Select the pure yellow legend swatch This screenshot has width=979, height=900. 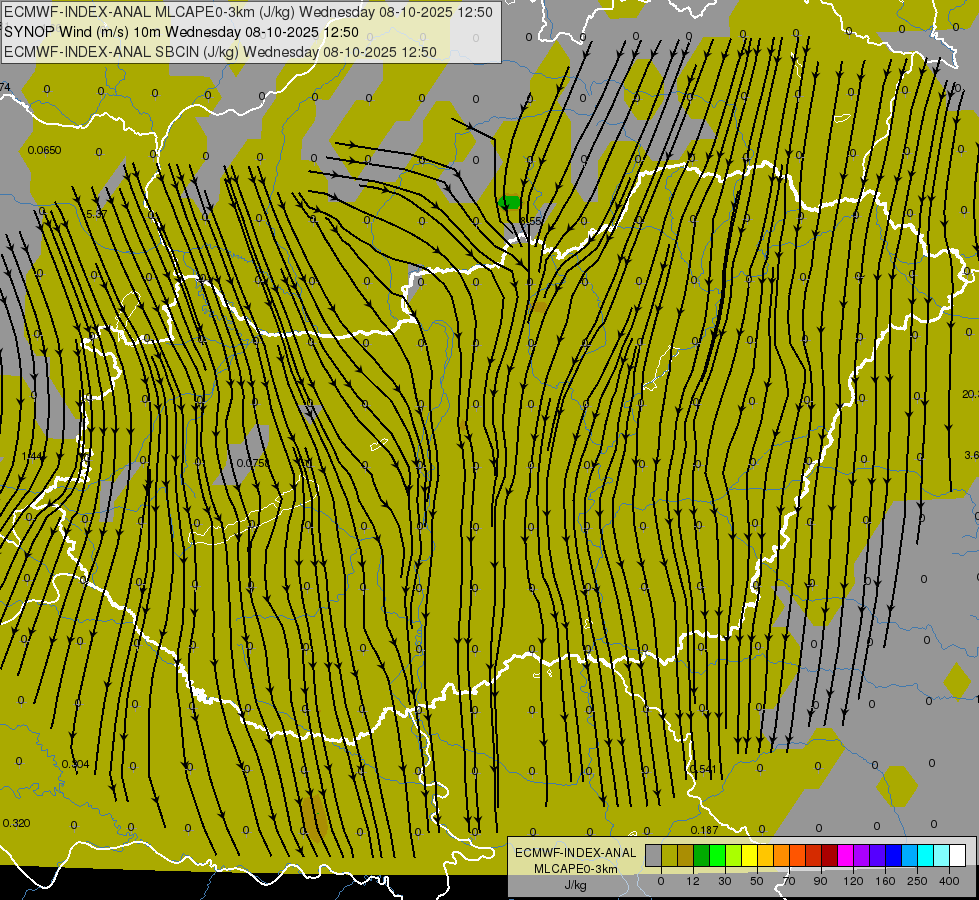coord(750,855)
